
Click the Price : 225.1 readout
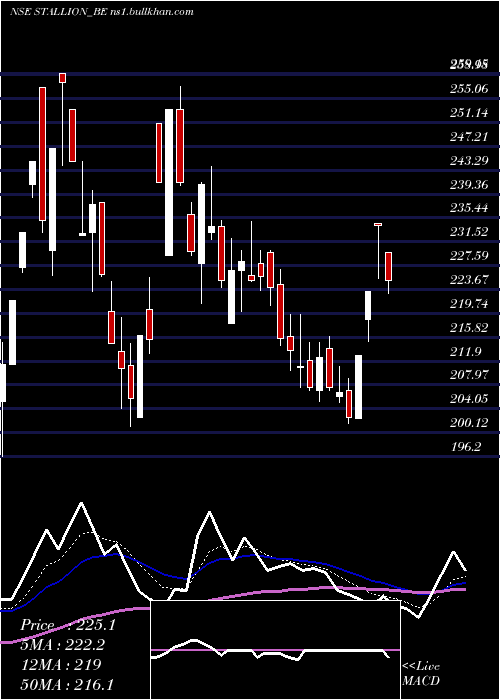(x=68, y=625)
